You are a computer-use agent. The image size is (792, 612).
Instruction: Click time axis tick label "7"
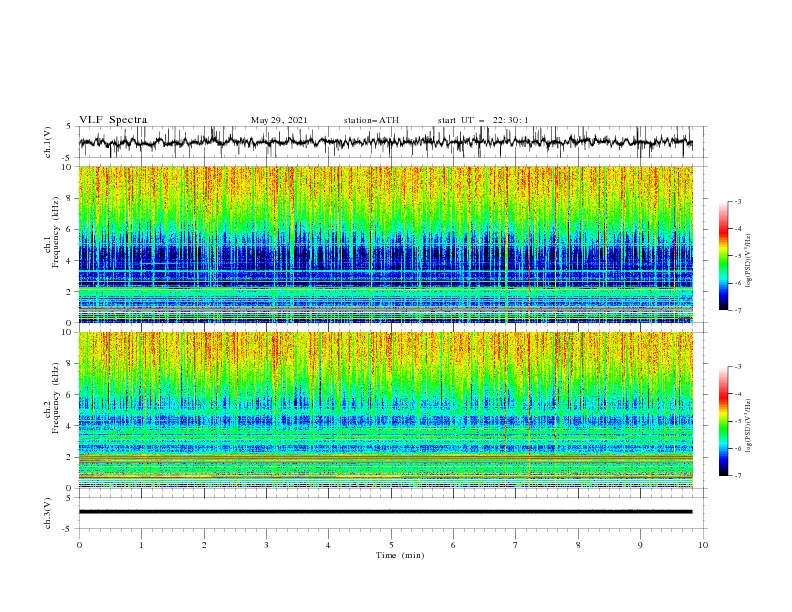click(x=516, y=545)
